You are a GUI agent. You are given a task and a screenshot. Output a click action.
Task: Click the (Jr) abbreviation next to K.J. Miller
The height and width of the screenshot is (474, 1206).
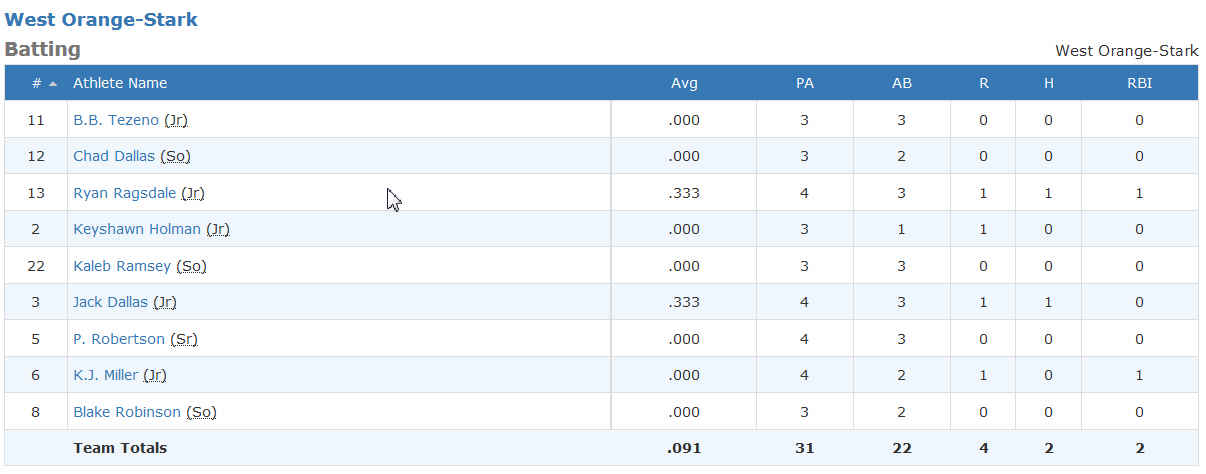[155, 375]
